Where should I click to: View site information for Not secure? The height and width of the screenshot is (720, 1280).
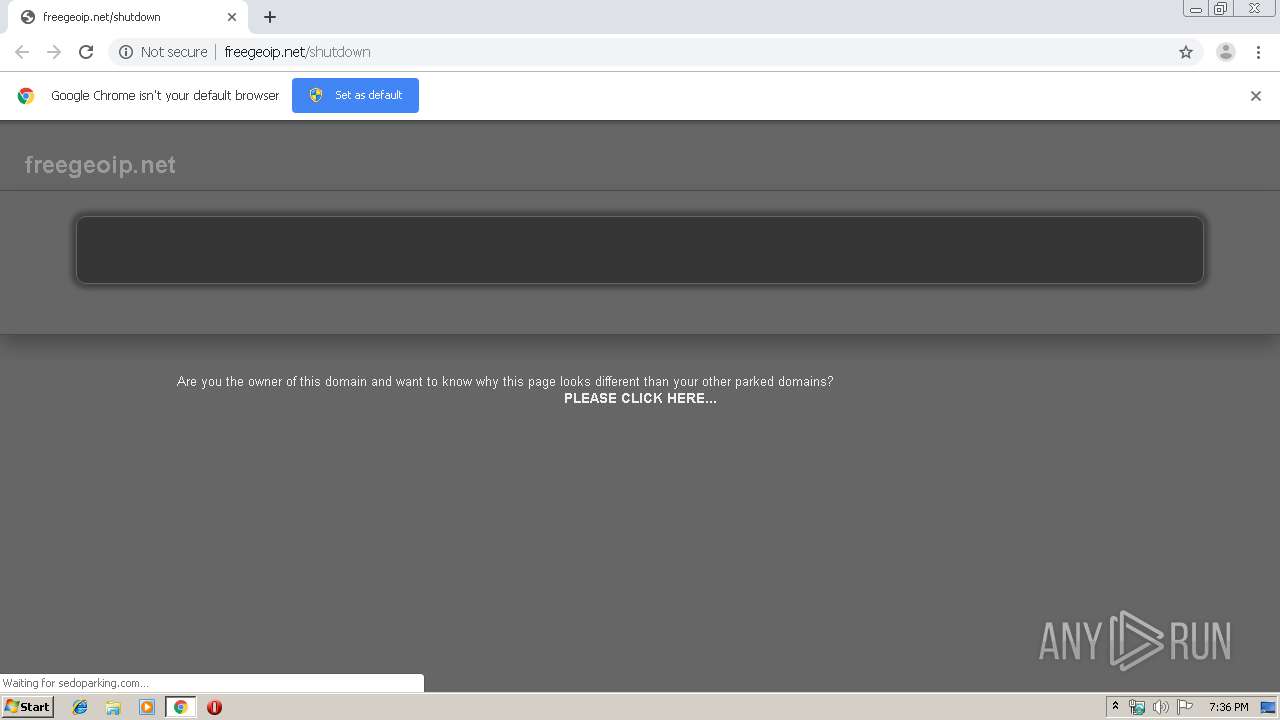coord(163,52)
